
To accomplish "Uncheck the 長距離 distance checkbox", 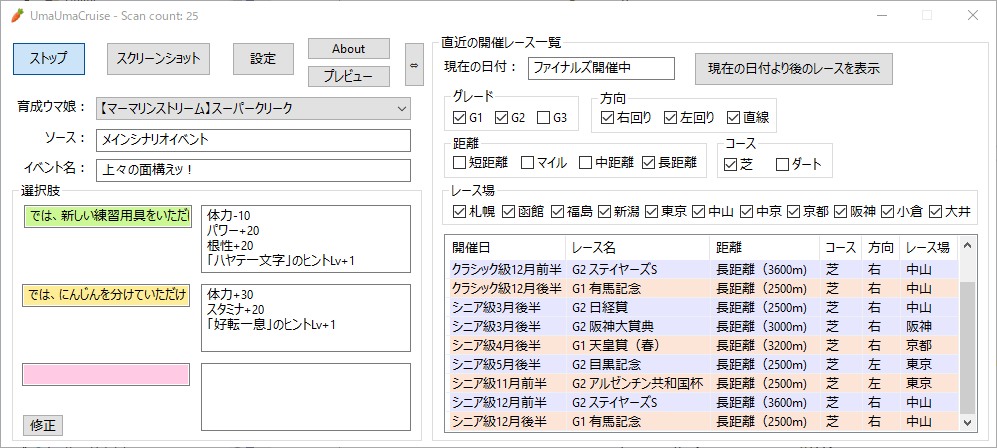I will [649, 162].
